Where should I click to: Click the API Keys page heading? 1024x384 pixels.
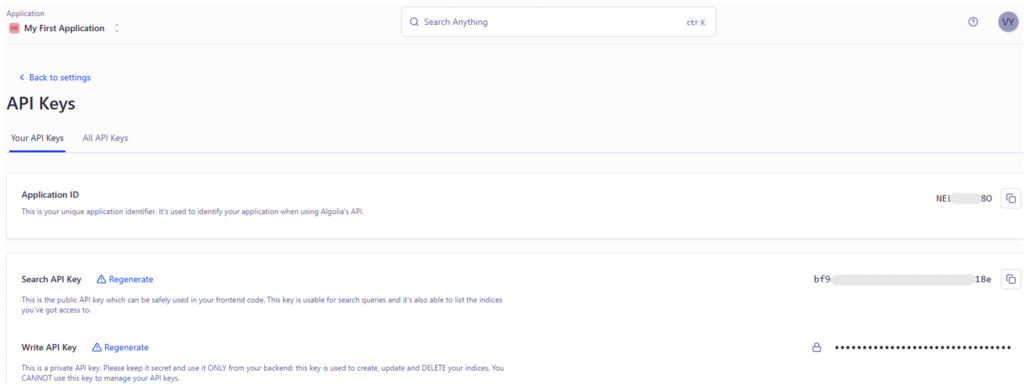click(41, 103)
